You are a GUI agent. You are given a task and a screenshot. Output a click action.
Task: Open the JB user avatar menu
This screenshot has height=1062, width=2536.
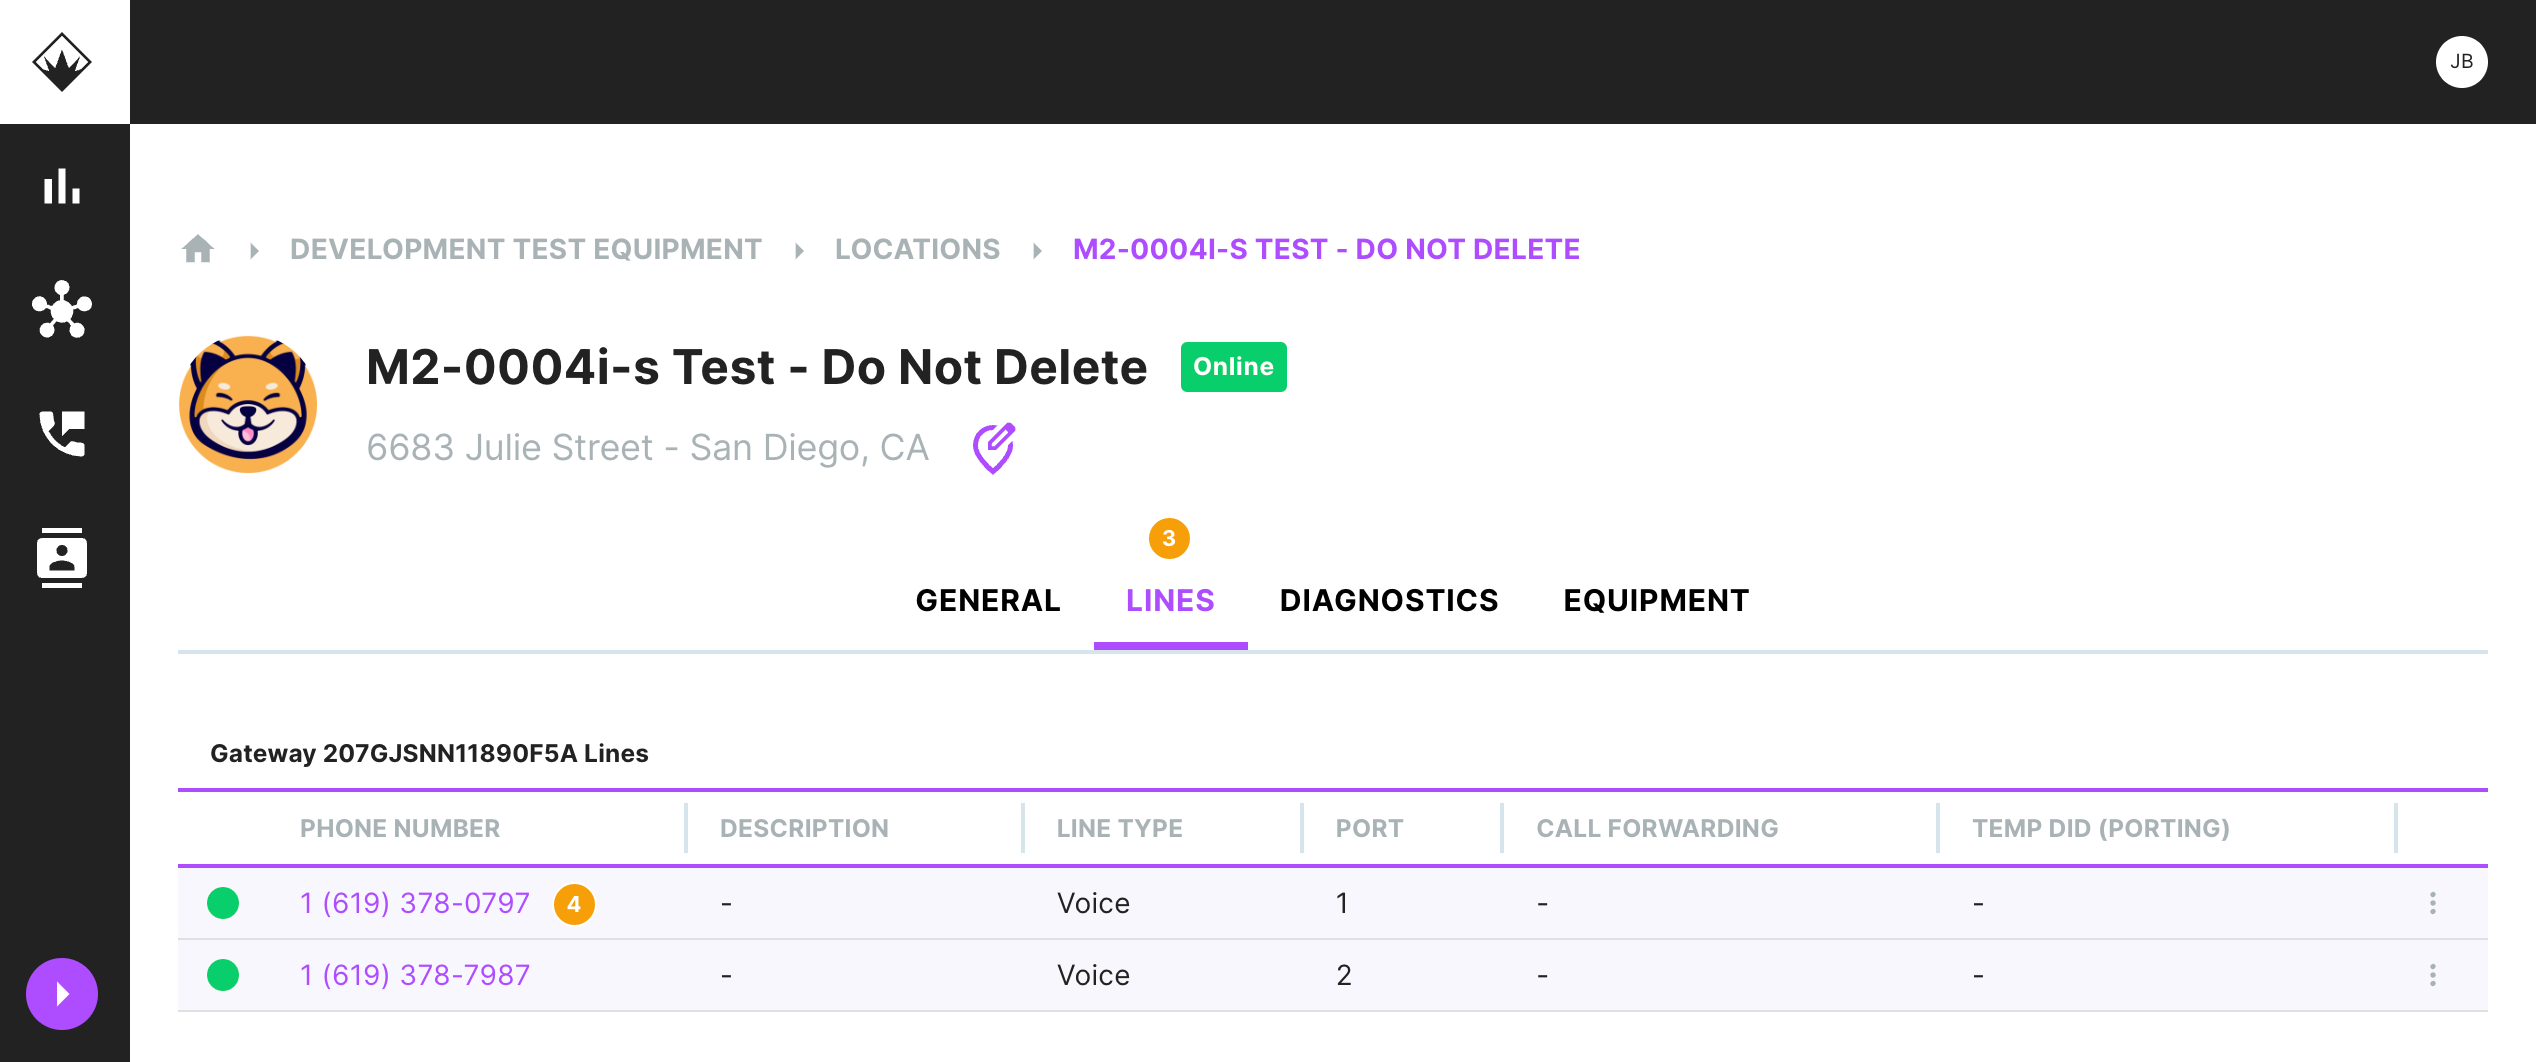2462,61
